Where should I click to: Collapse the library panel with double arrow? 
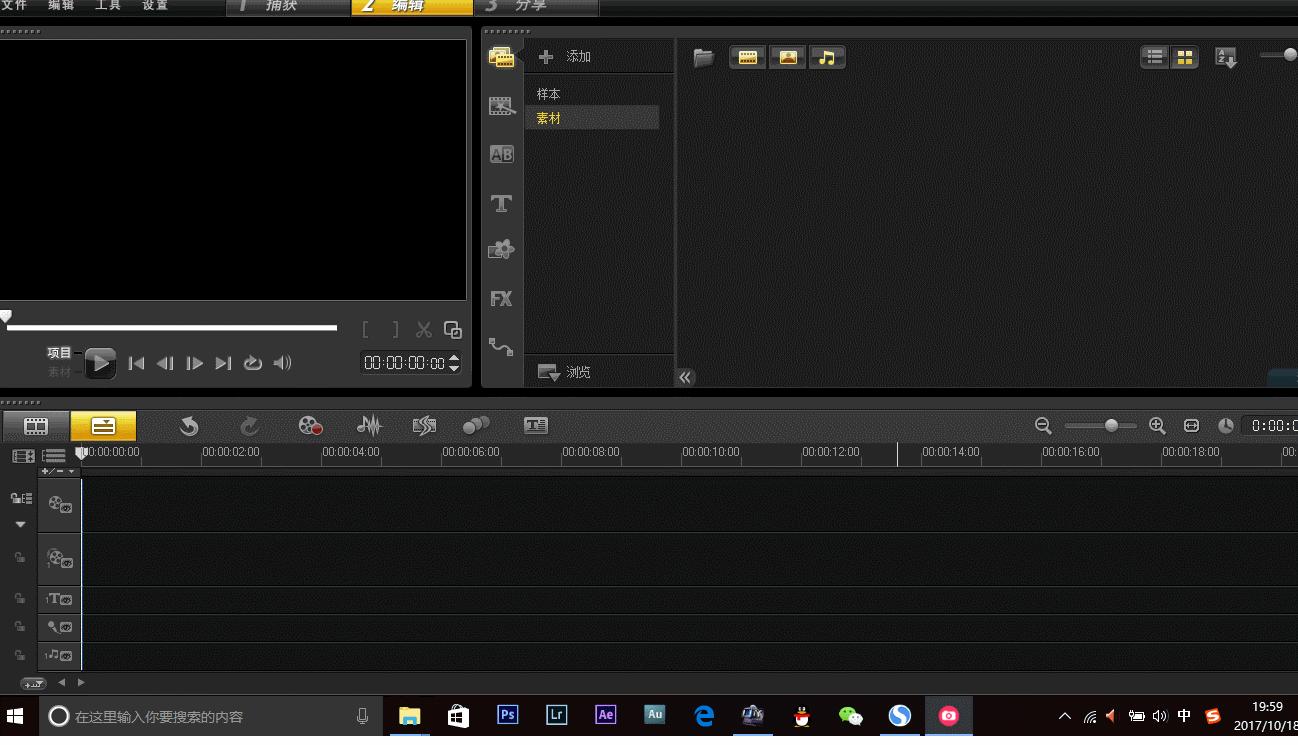tap(685, 377)
